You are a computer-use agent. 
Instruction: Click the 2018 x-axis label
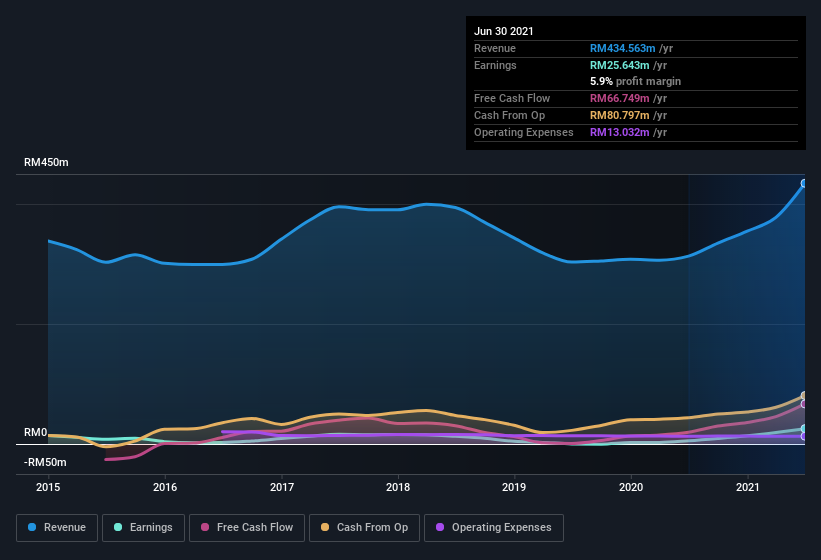[x=398, y=487]
